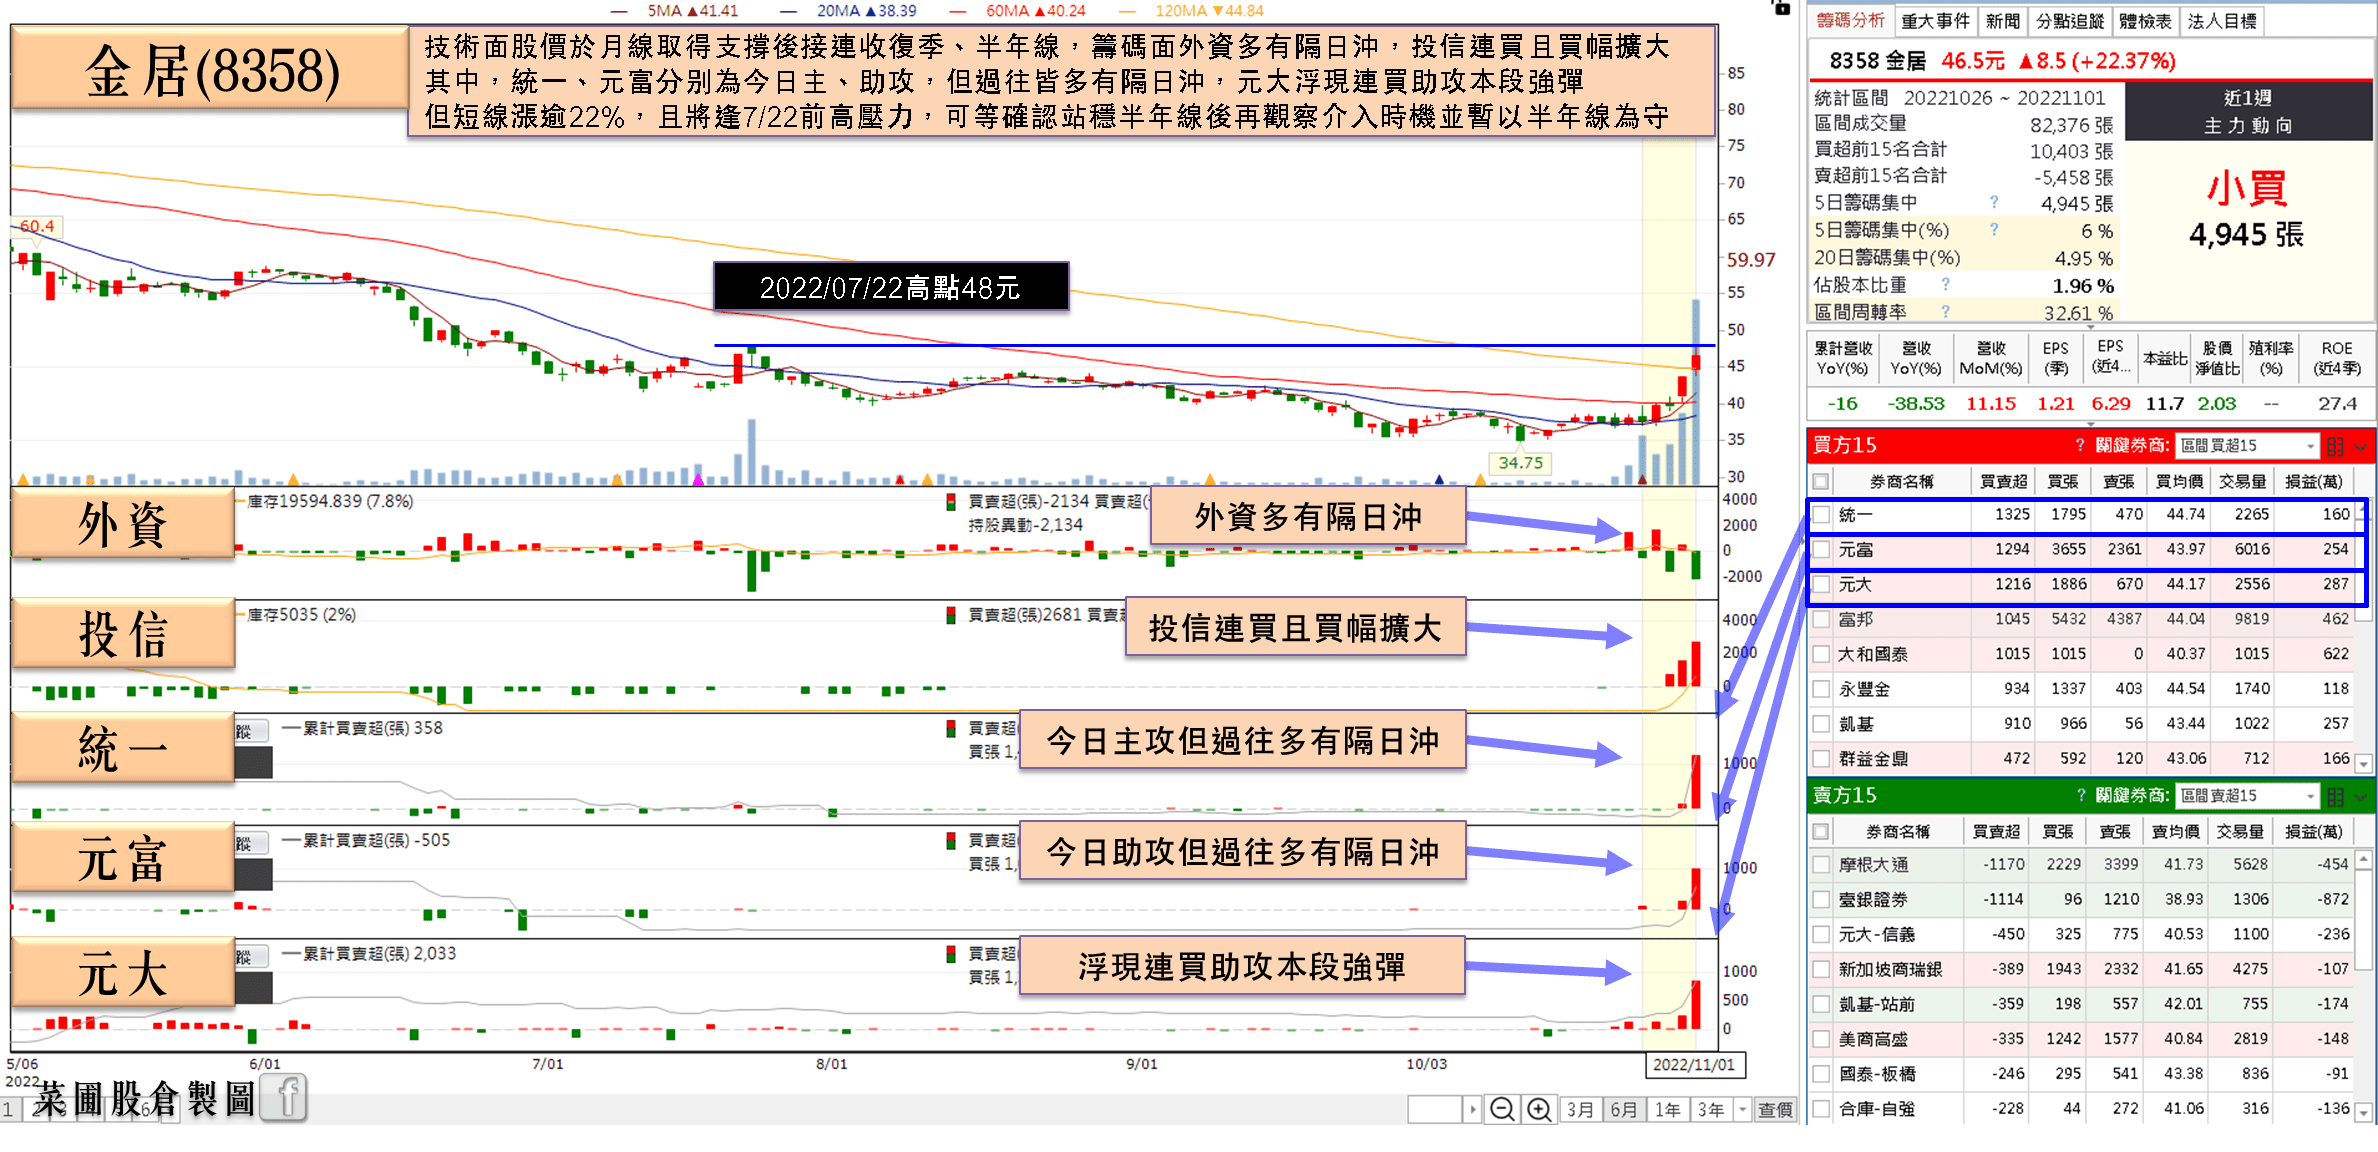Click the 5MA 41.41 legend label

[x=692, y=10]
